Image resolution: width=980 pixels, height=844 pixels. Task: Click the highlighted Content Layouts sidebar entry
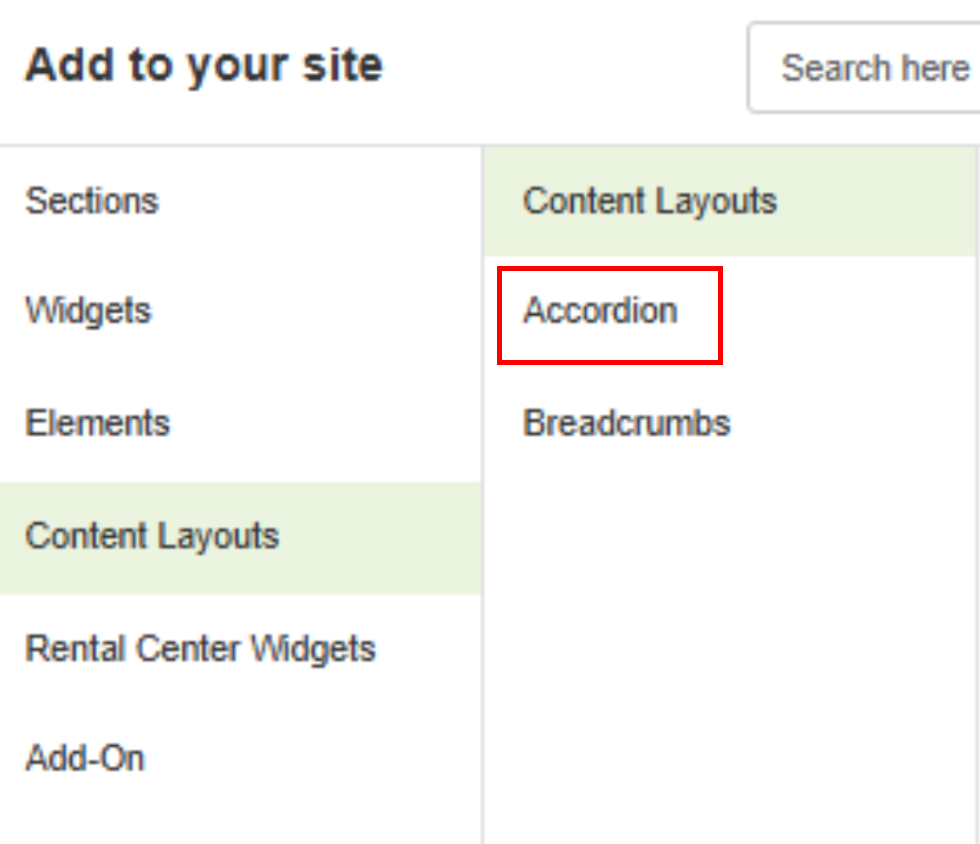click(152, 537)
